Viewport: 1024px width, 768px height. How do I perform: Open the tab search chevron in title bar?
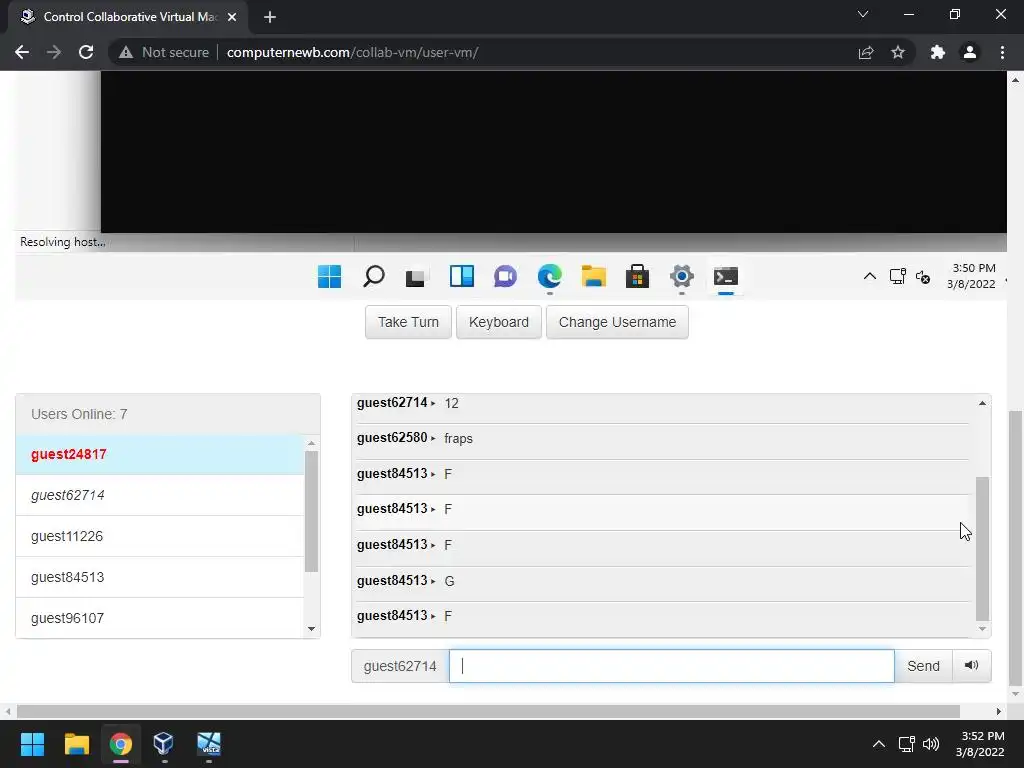863,14
